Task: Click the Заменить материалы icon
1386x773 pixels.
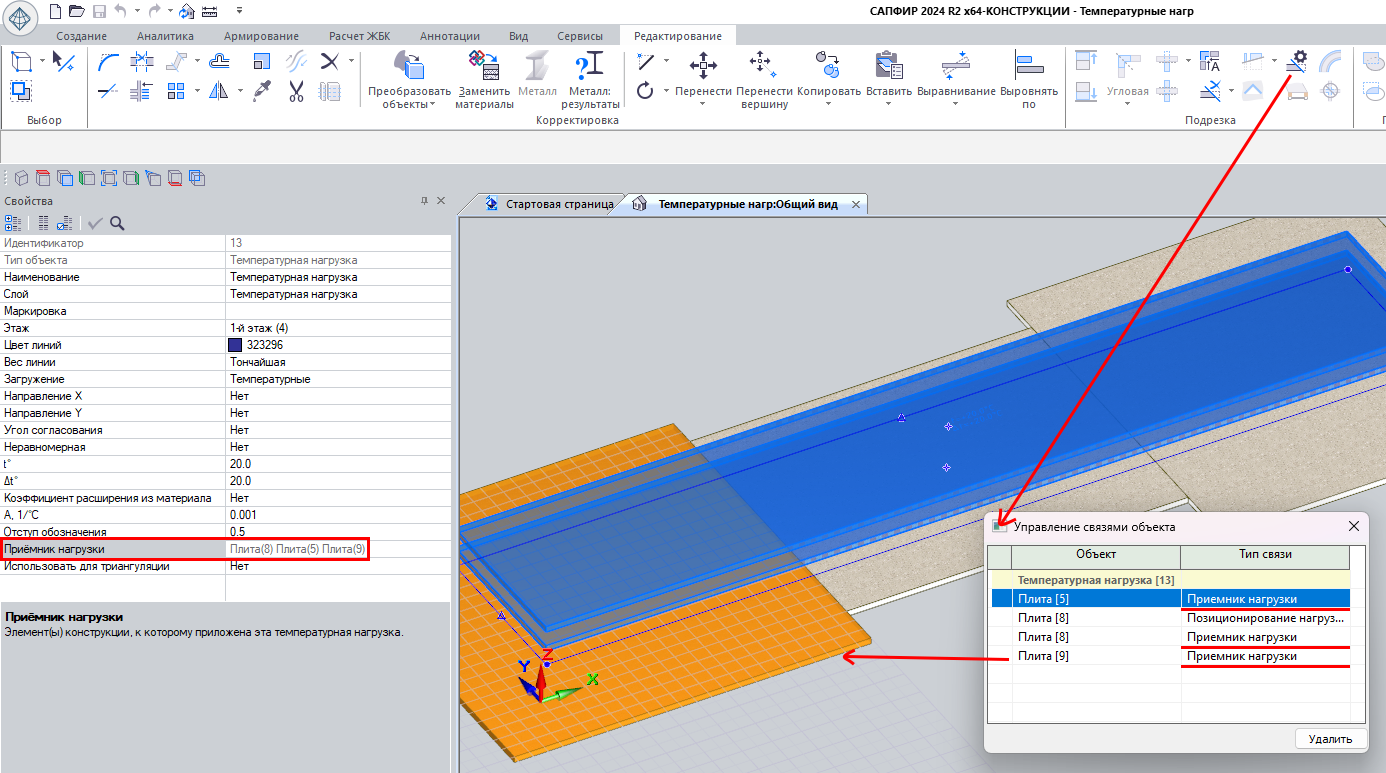Action: tap(484, 67)
